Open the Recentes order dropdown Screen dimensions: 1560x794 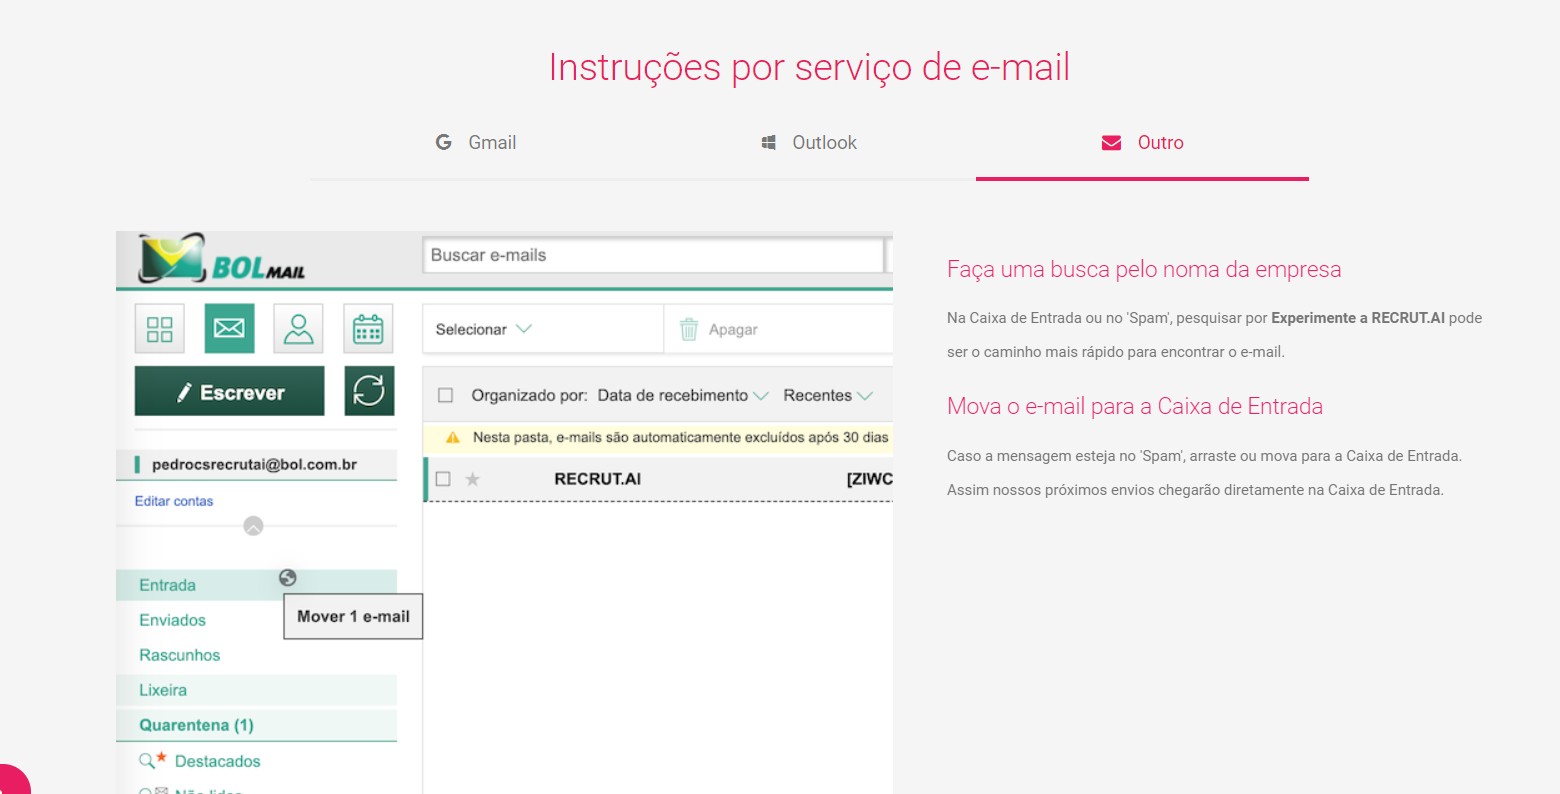pos(828,396)
